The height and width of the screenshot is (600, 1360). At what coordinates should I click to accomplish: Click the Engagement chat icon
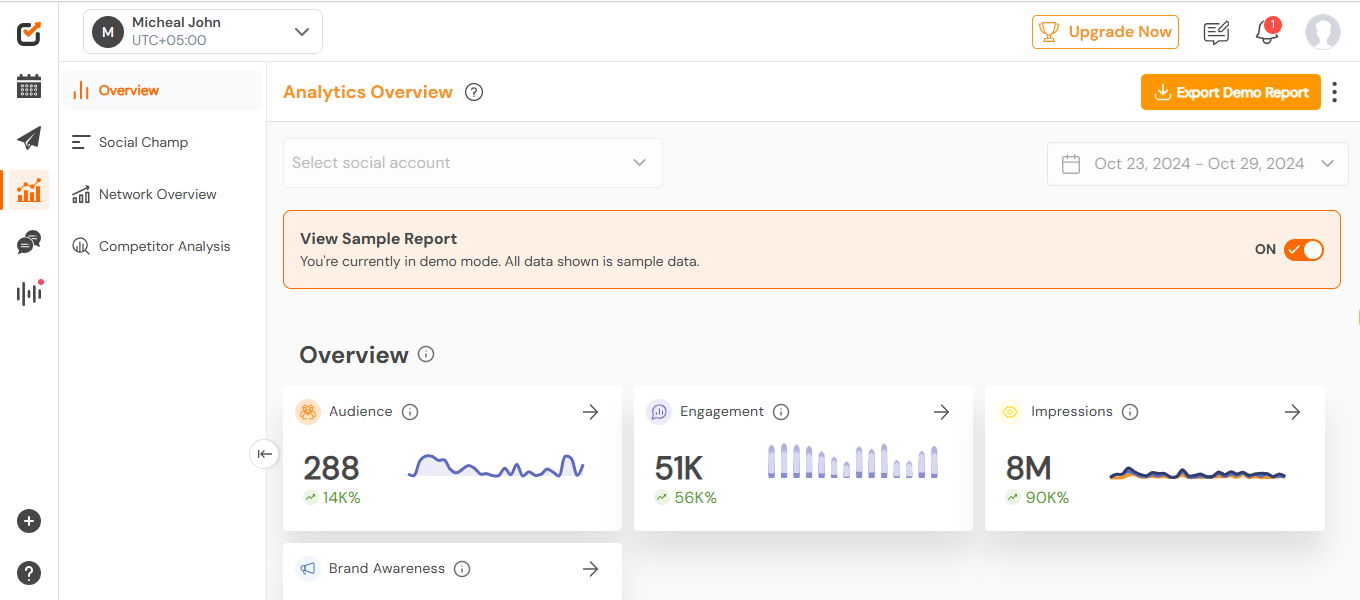coord(658,412)
